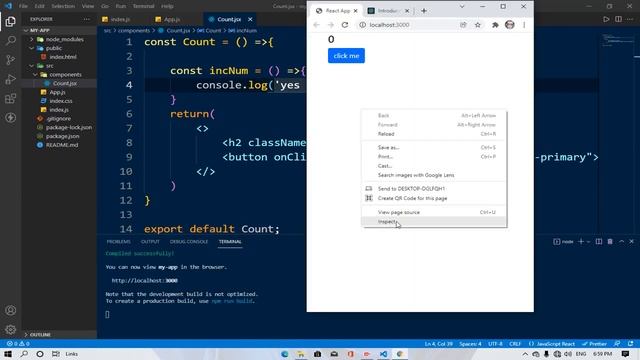Open the Terminal menu
This screenshot has width=640, height=360.
point(143,6)
